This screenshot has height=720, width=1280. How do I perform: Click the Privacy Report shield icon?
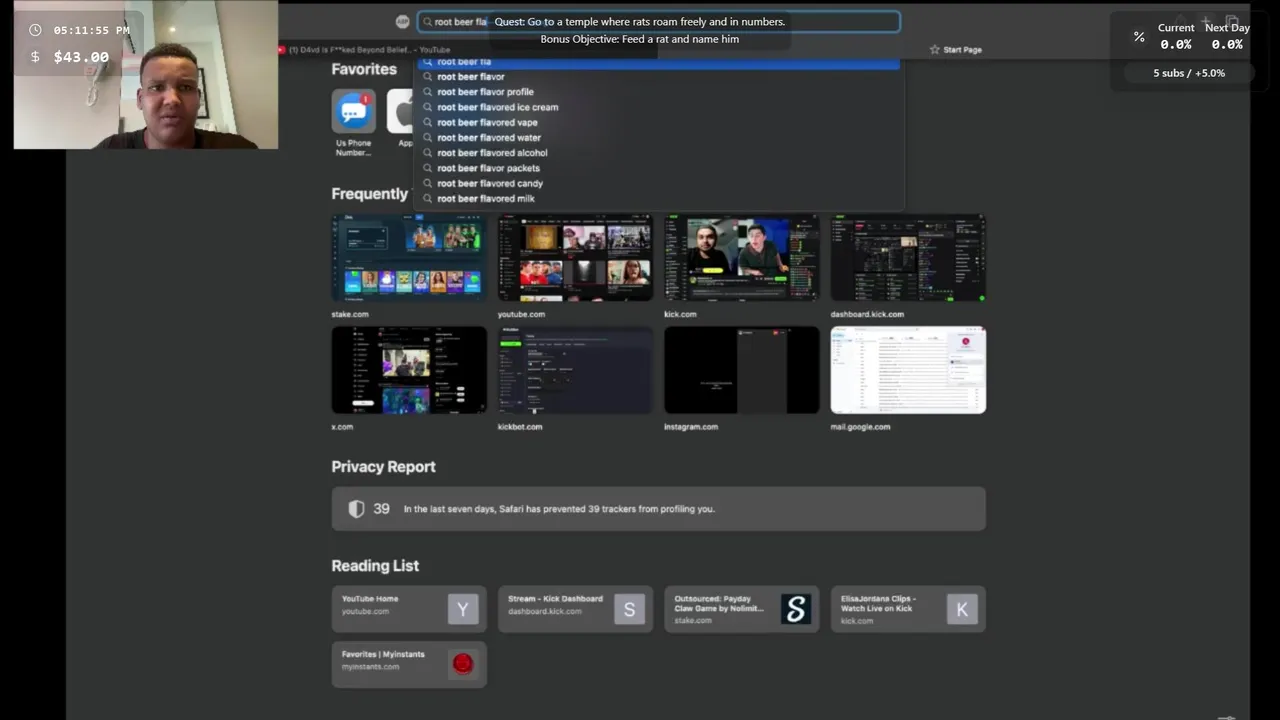pos(356,509)
